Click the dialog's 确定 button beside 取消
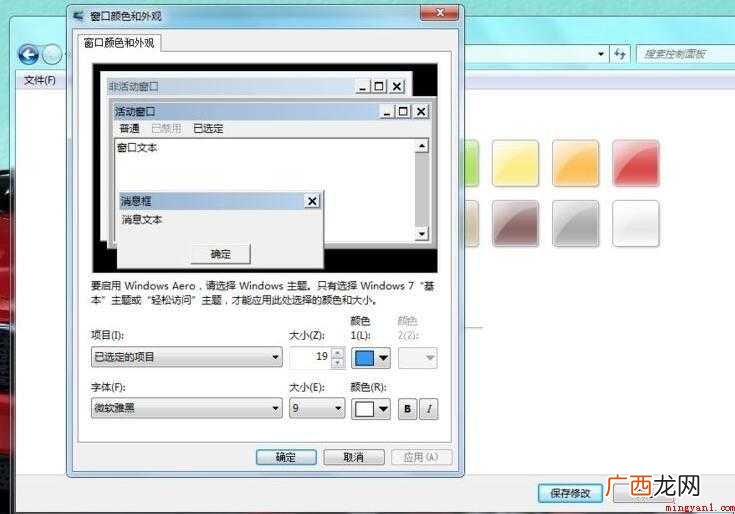This screenshot has width=735, height=514. (x=286, y=457)
